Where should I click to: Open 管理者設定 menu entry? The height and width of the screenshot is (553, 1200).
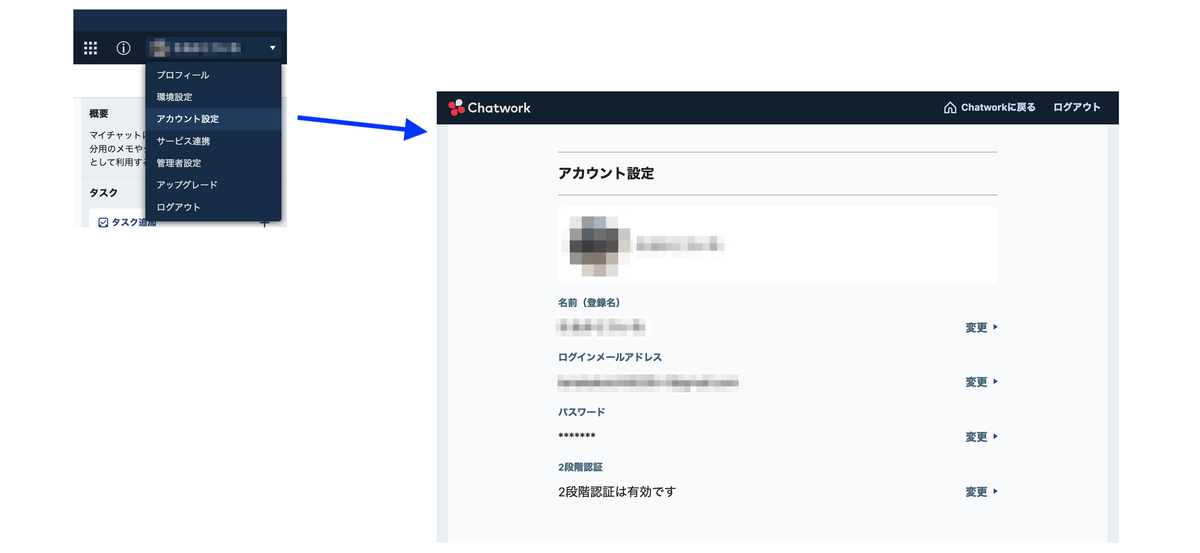[213, 163]
